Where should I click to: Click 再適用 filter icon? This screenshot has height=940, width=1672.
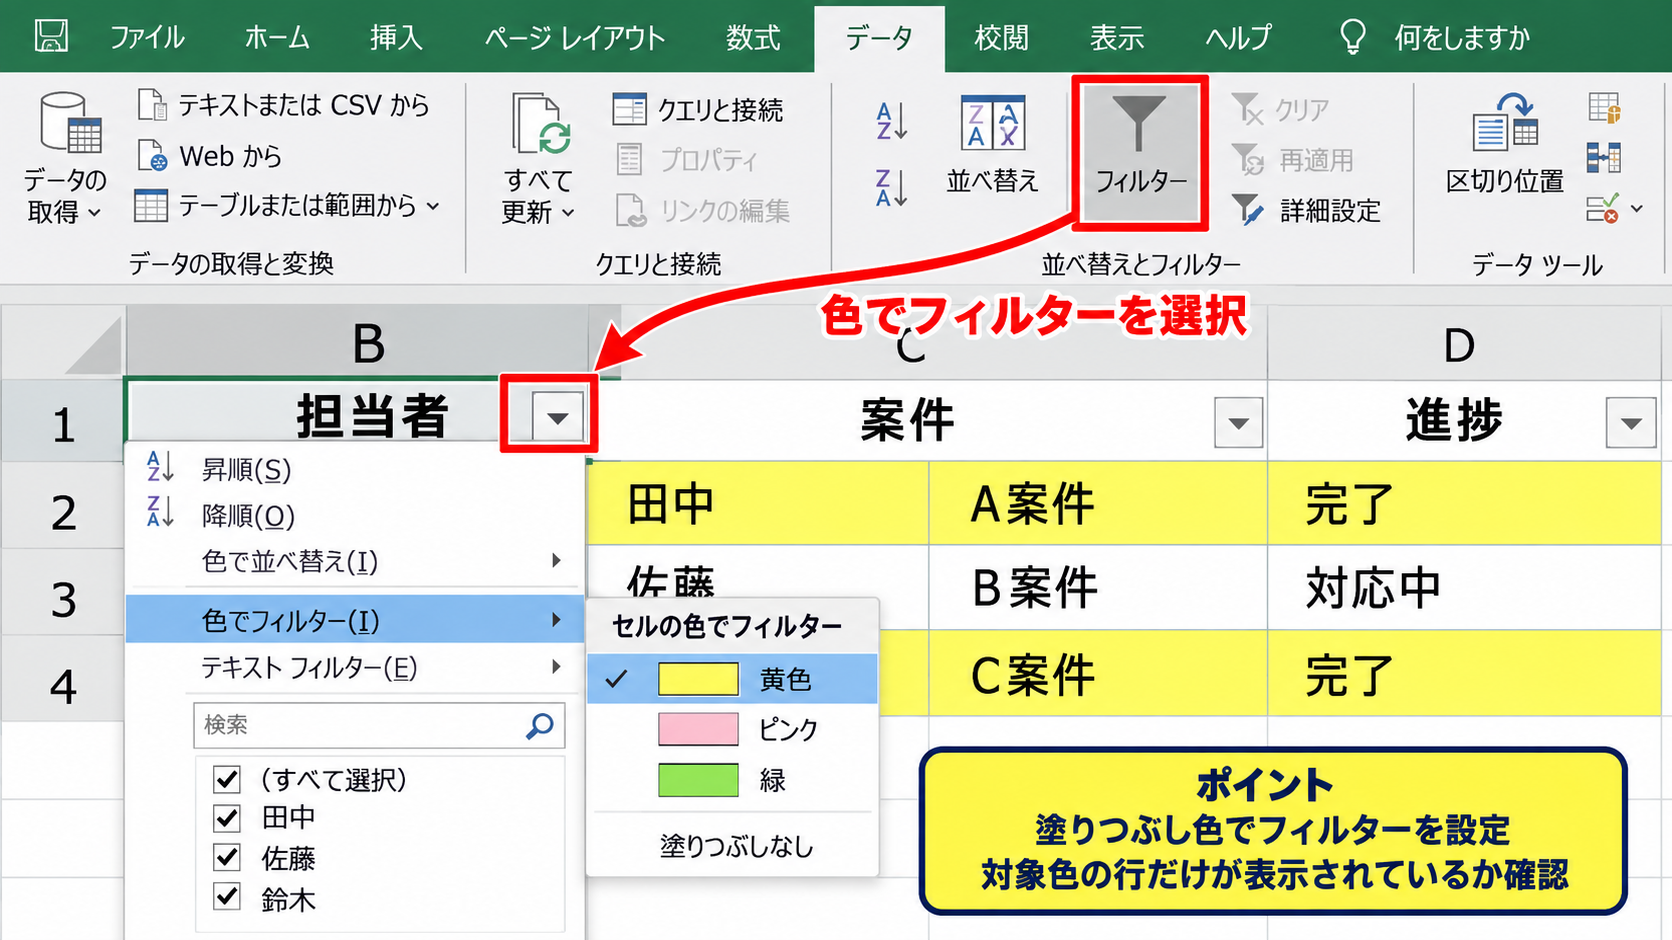pyautogui.click(x=1248, y=159)
